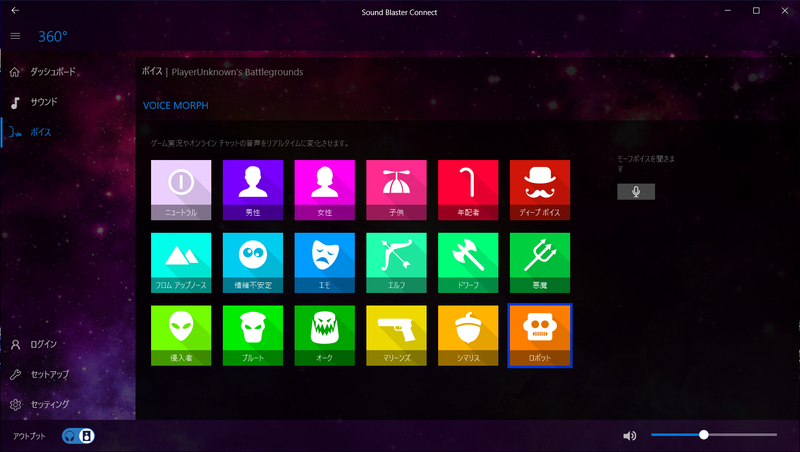
Task: Select the エモ sad mask tile
Action: pos(324,263)
